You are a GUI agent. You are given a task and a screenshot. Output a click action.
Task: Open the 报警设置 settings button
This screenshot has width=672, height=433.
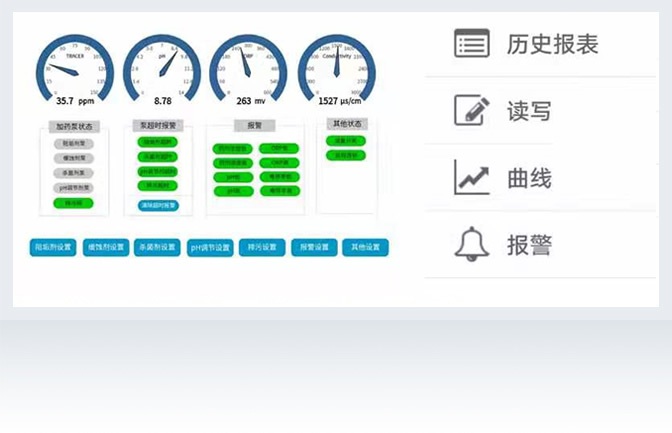tap(314, 247)
